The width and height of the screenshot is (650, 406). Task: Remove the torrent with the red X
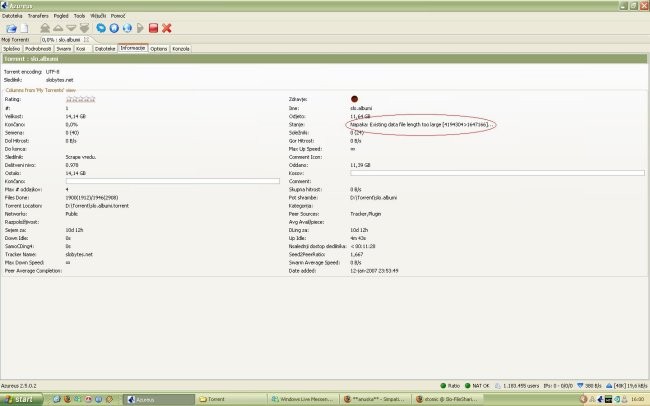(x=167, y=28)
